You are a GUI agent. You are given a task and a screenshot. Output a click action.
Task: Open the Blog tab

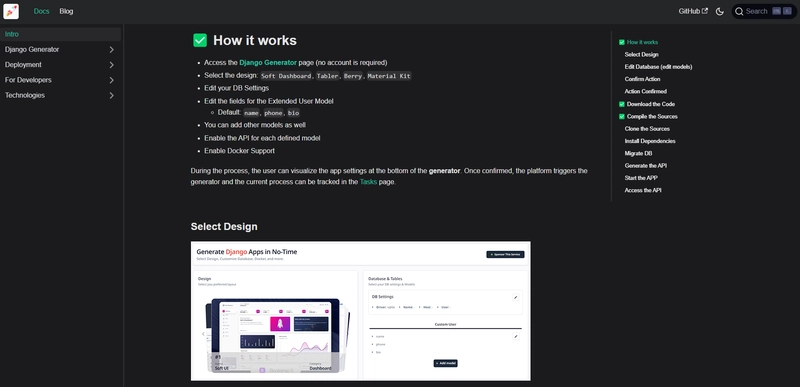pyautogui.click(x=66, y=11)
